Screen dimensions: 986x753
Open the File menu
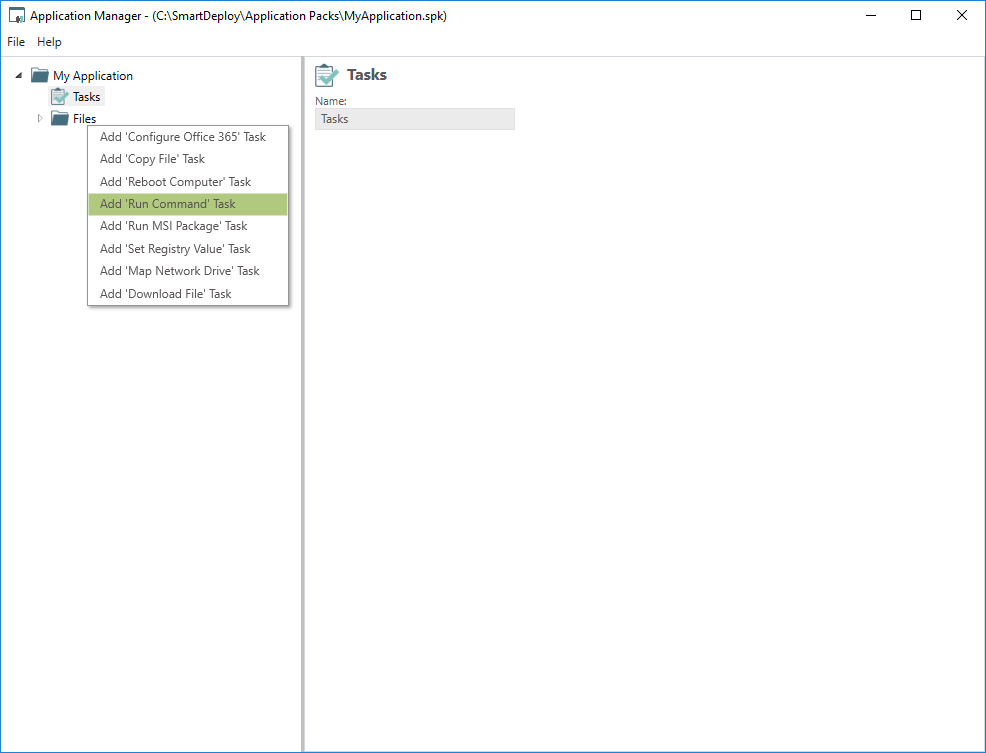coord(16,42)
